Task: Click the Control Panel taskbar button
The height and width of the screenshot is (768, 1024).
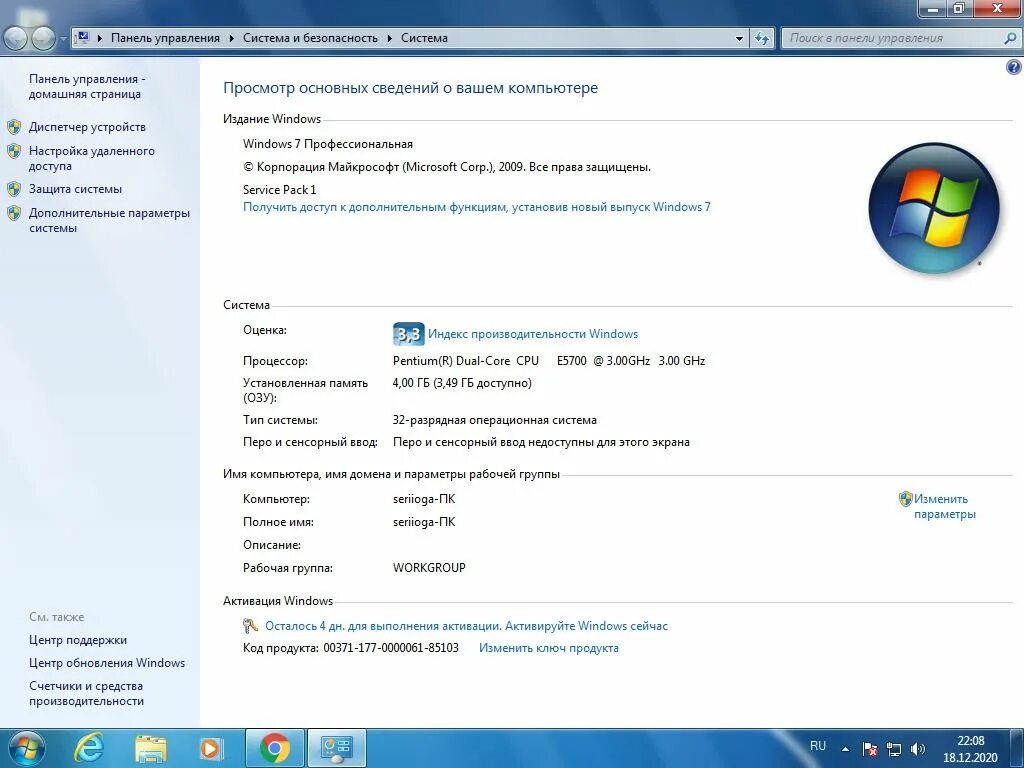Action: point(337,748)
